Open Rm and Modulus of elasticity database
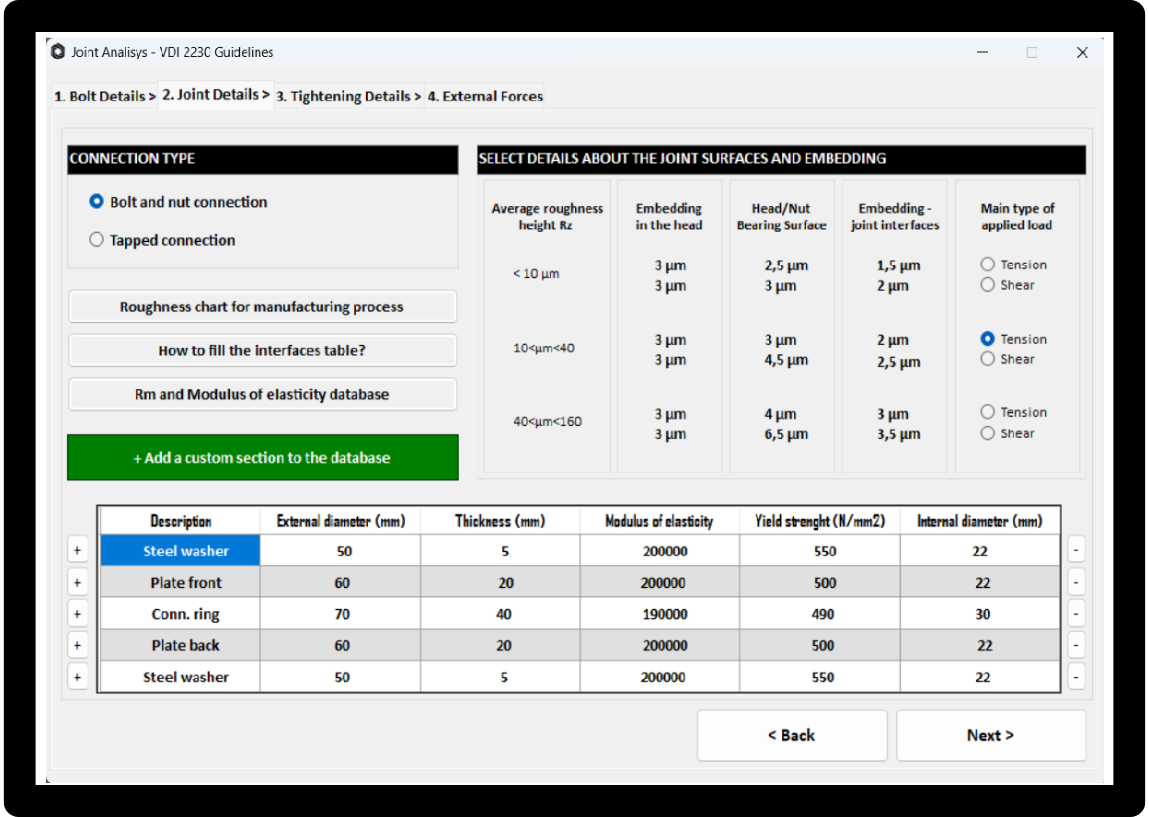1149x817 pixels. coord(262,394)
